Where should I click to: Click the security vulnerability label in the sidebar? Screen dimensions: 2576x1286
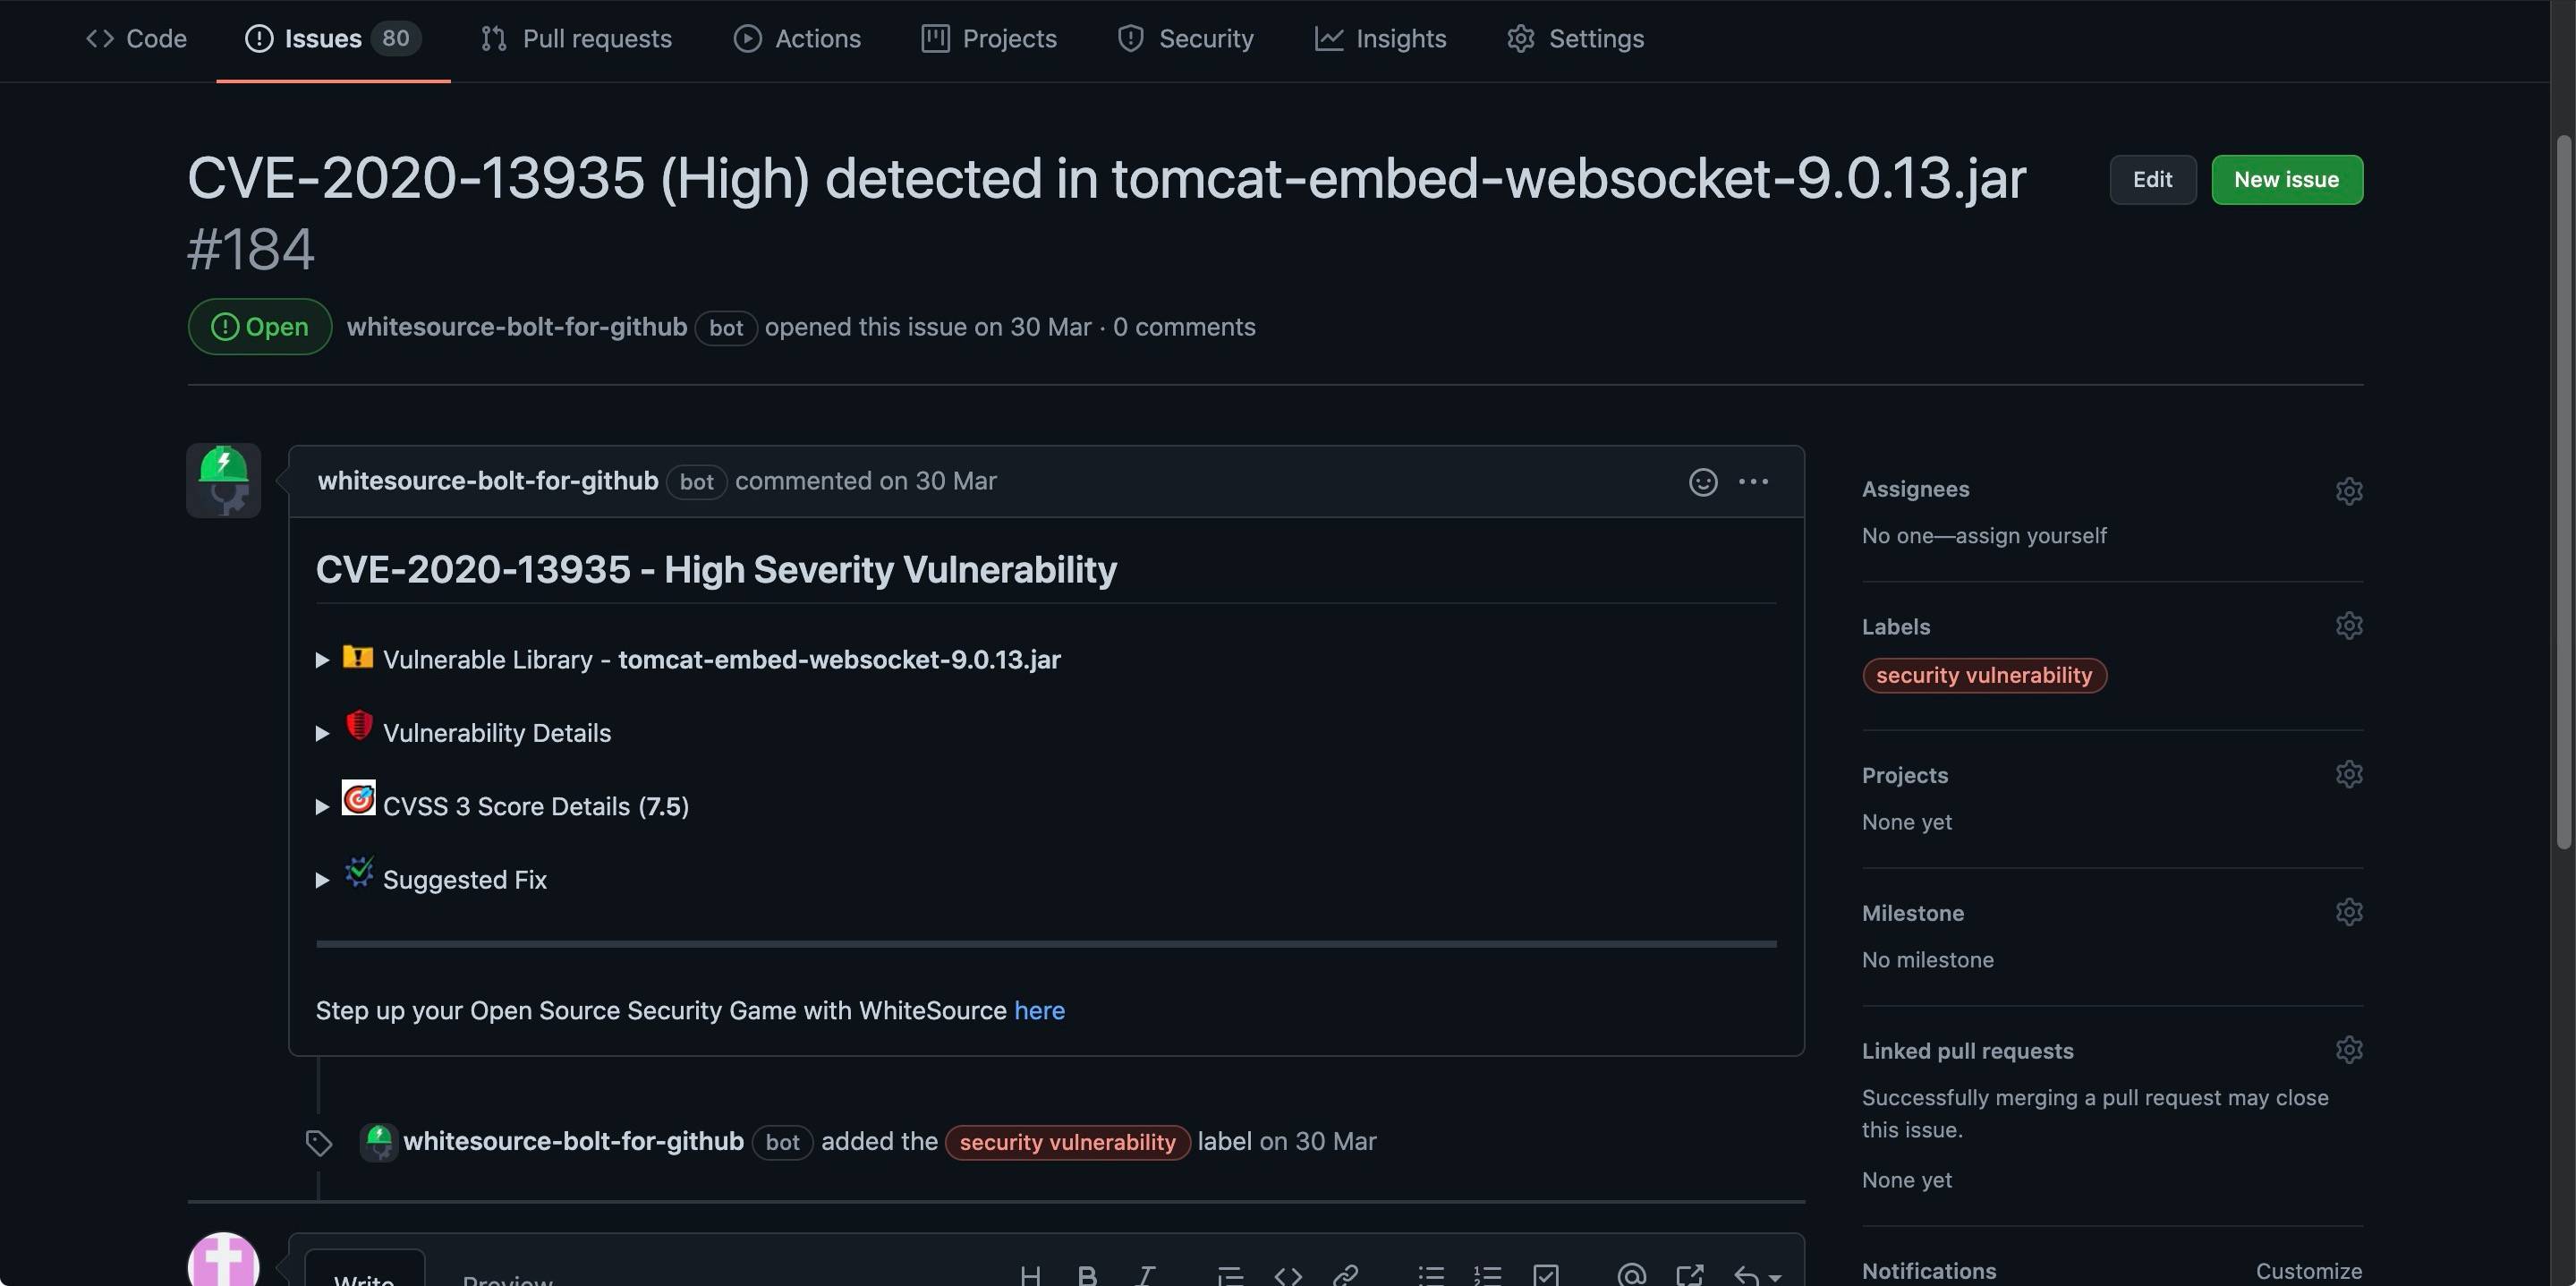1984,676
